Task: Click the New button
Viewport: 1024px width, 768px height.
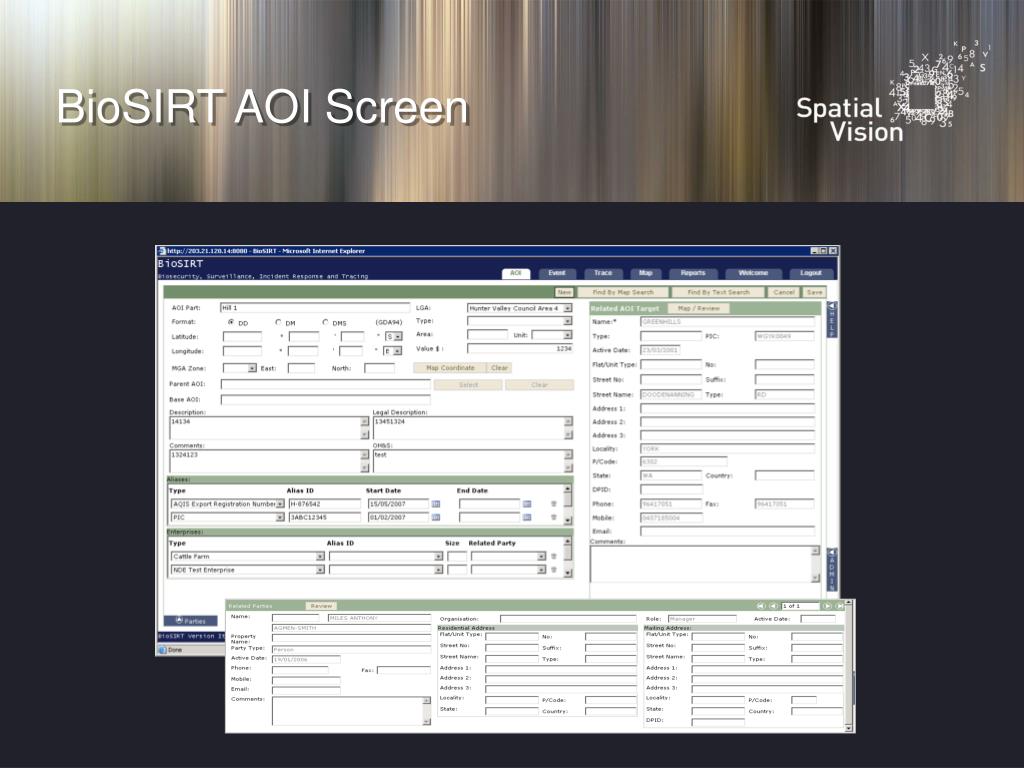Action: [x=564, y=293]
